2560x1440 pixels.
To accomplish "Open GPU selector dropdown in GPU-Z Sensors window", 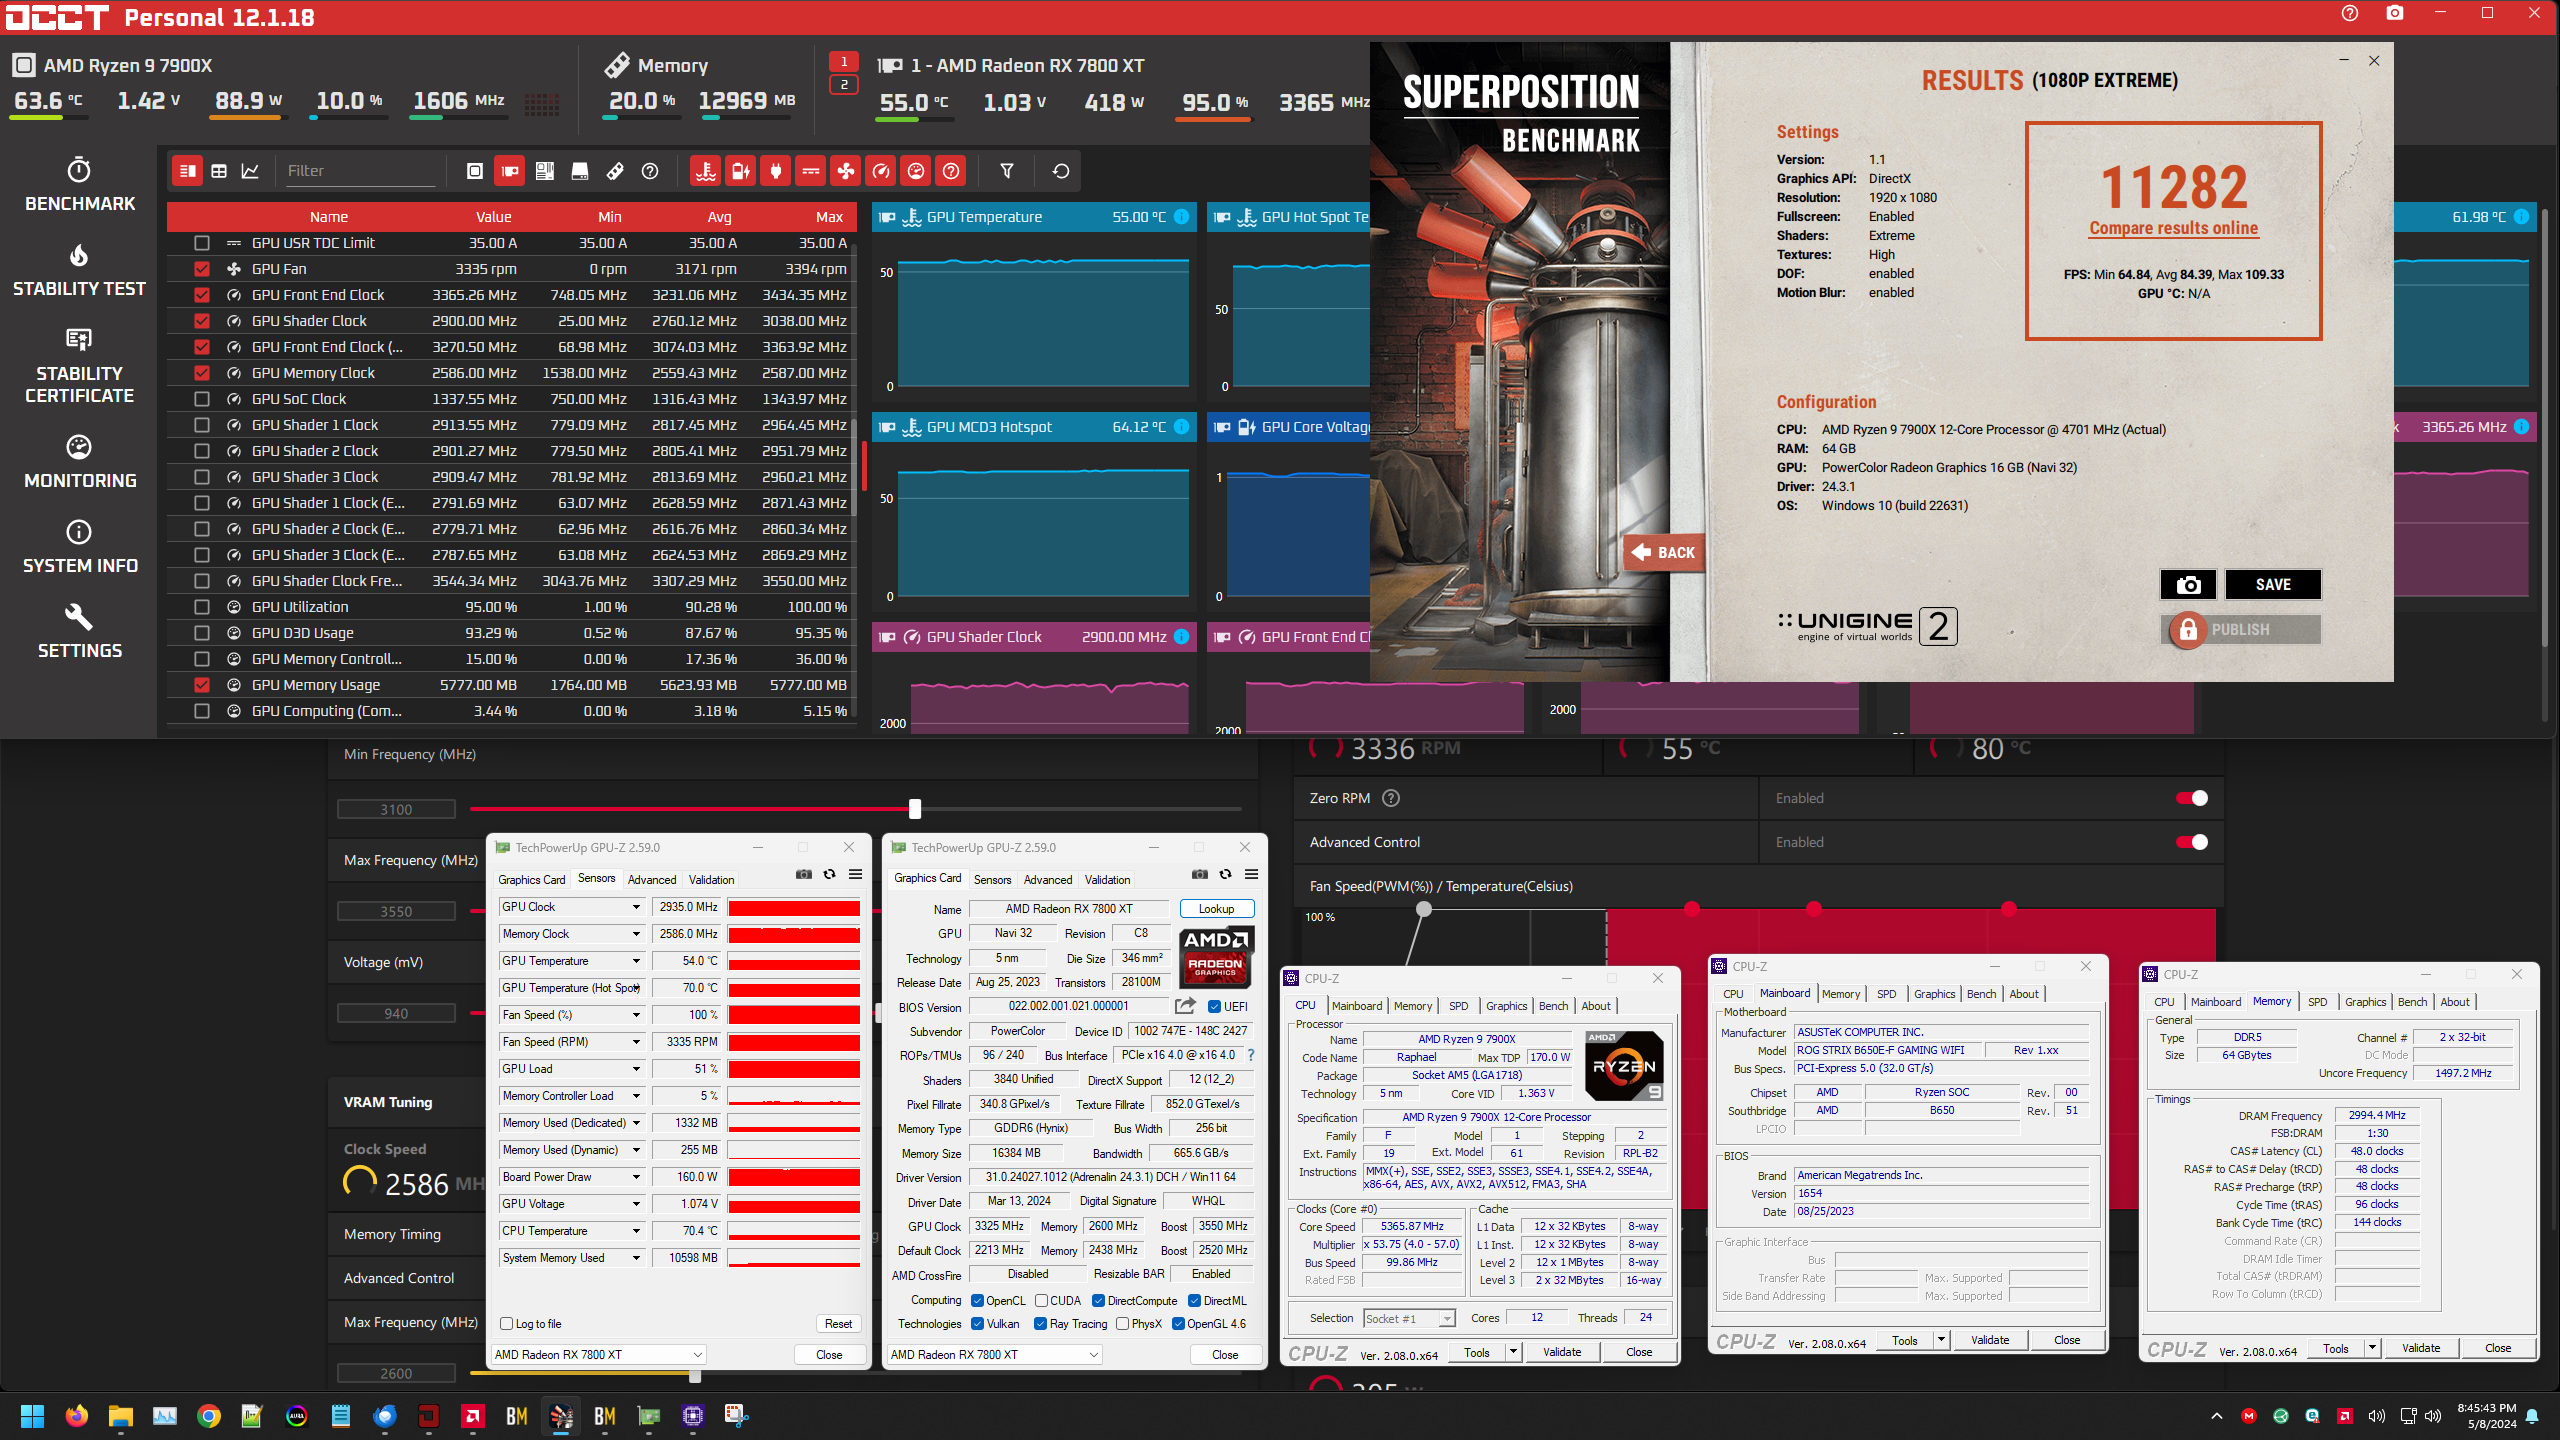I will [x=598, y=1354].
